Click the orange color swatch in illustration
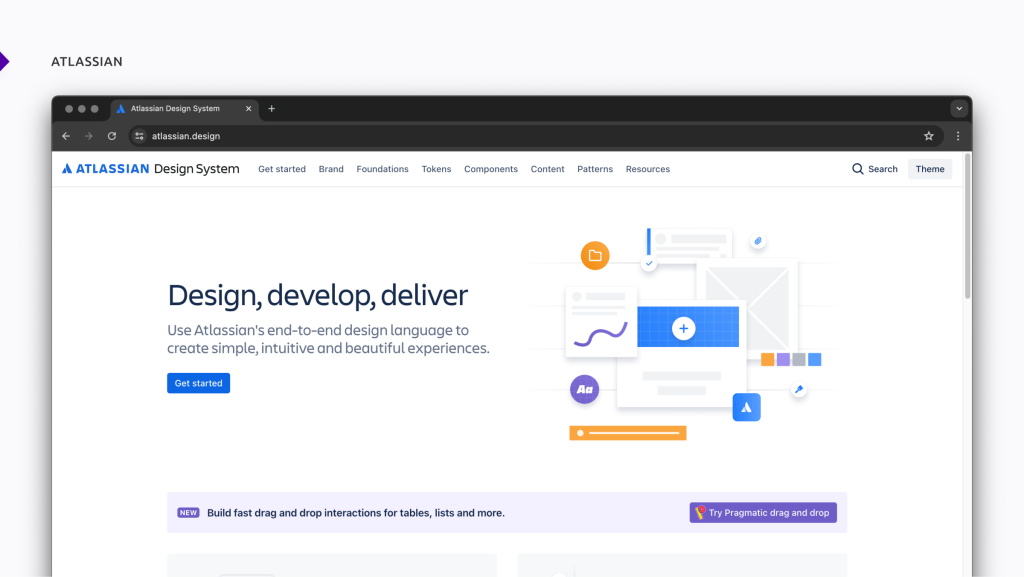The height and width of the screenshot is (577, 1024). pos(767,360)
